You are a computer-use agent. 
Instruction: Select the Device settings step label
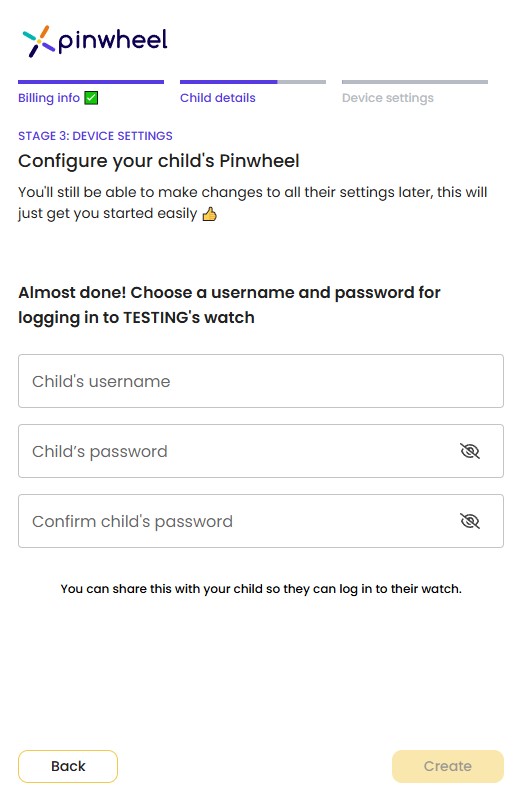pyautogui.click(x=388, y=98)
